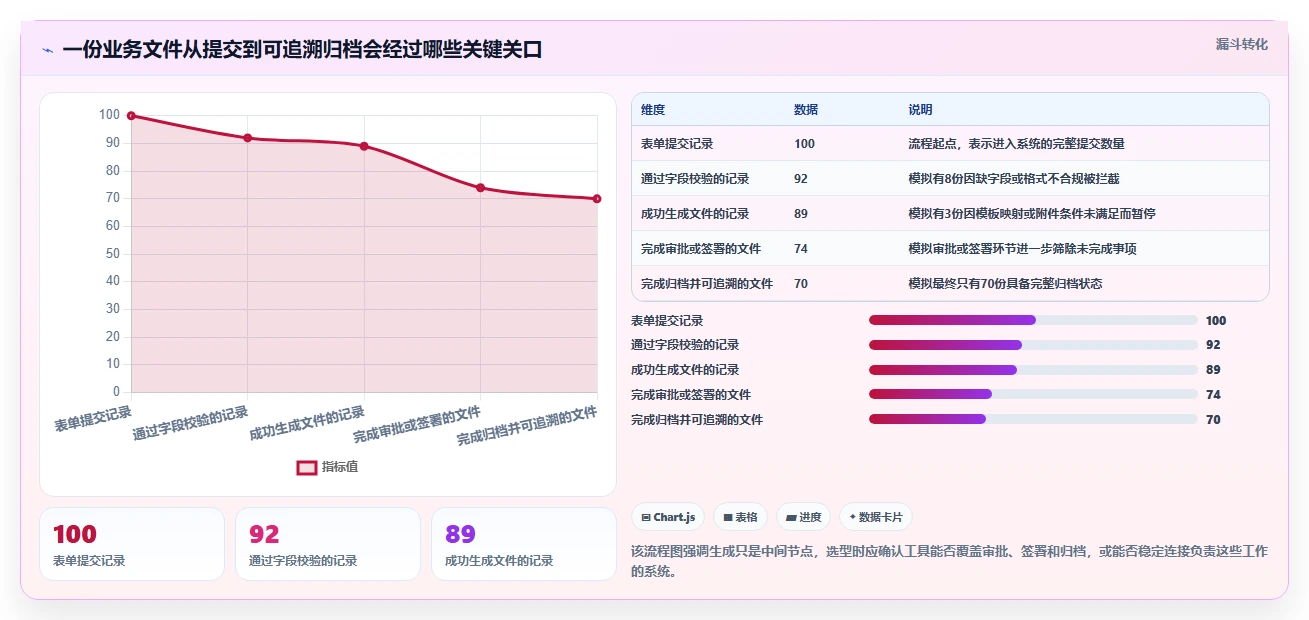This screenshot has width=1309, height=620.
Task: Click the 成功生成文件的记录 progress bar
Action: click(x=1033, y=370)
